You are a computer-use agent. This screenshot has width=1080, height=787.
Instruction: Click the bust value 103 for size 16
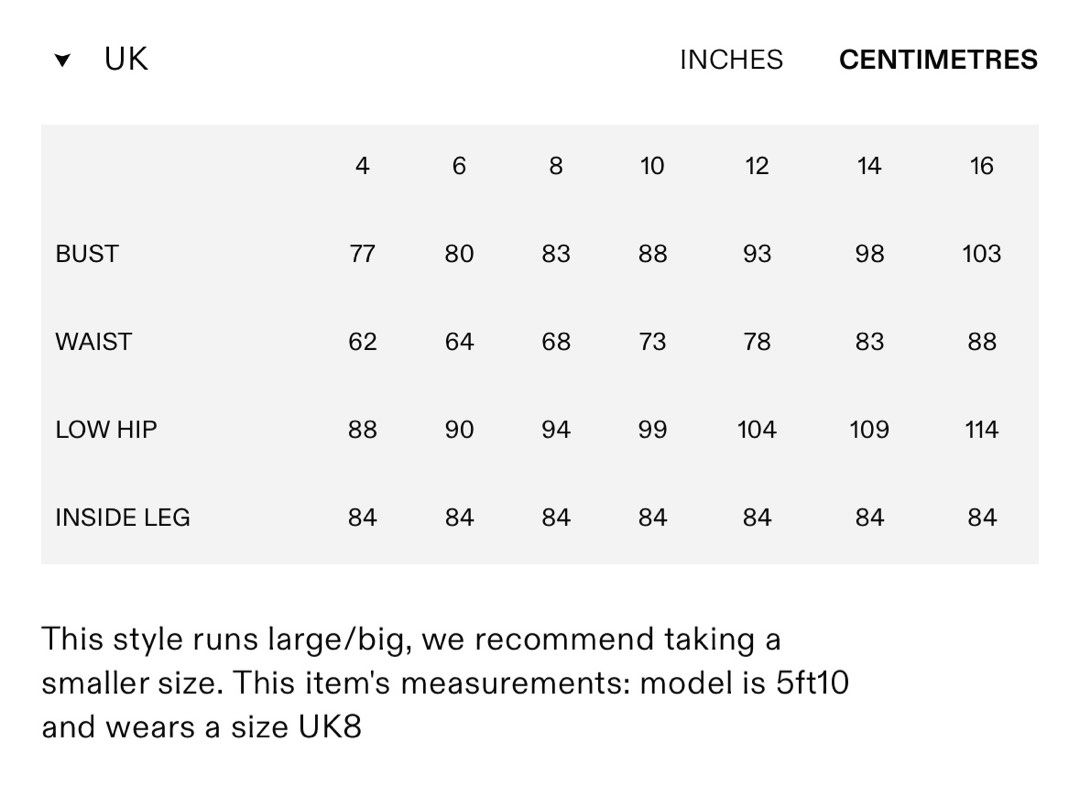(x=982, y=254)
